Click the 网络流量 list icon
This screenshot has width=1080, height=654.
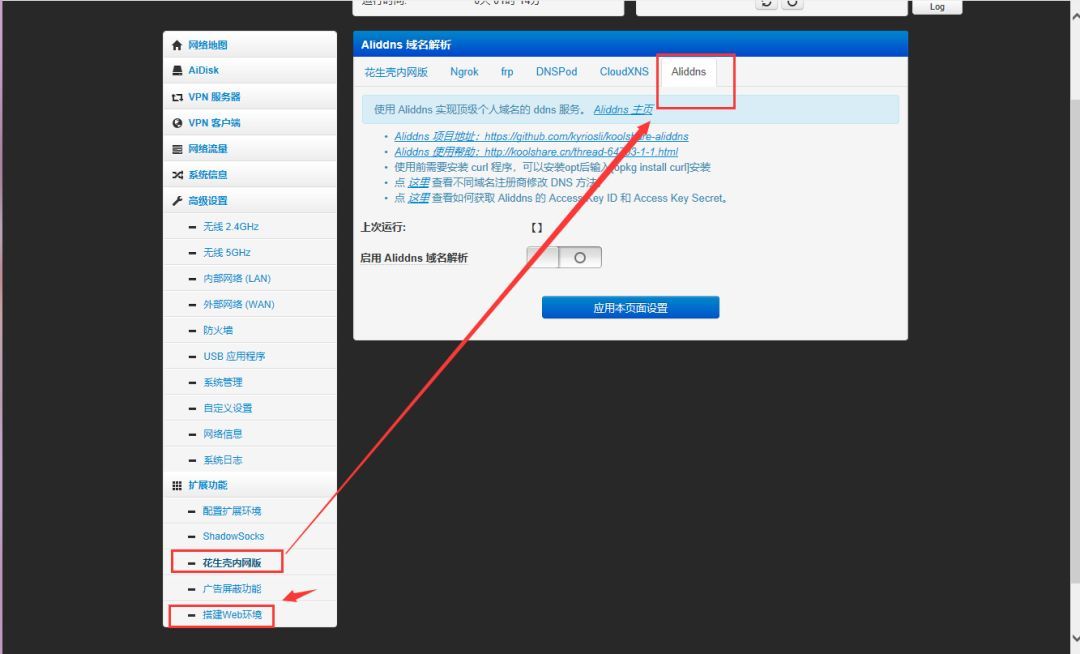177,149
